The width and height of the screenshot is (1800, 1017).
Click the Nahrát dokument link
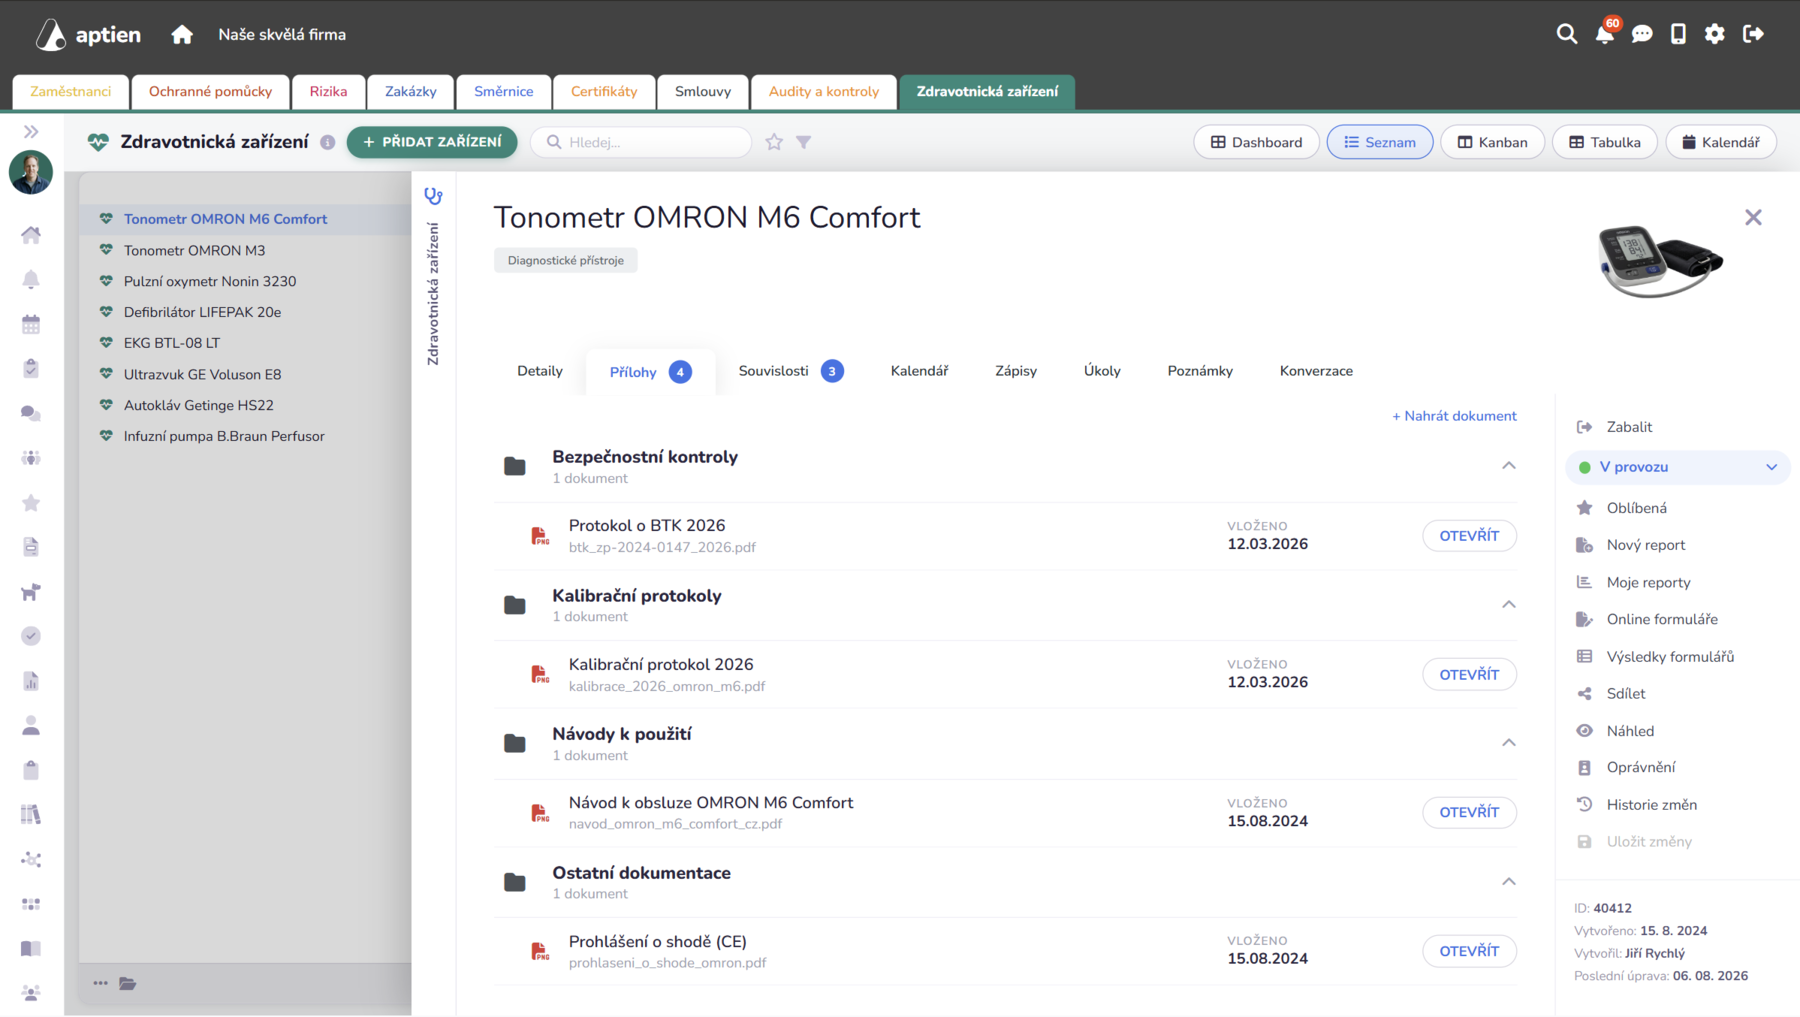click(1454, 416)
